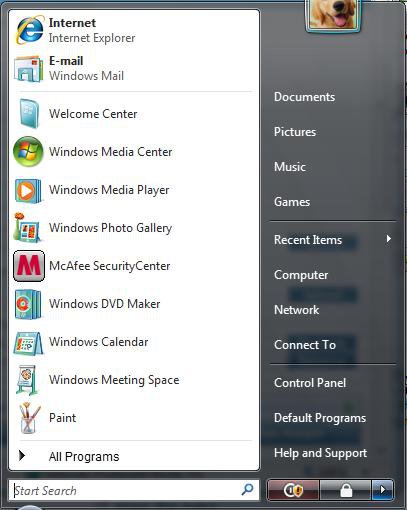Open the Pictures folder link
The width and height of the screenshot is (407, 510).
(295, 132)
